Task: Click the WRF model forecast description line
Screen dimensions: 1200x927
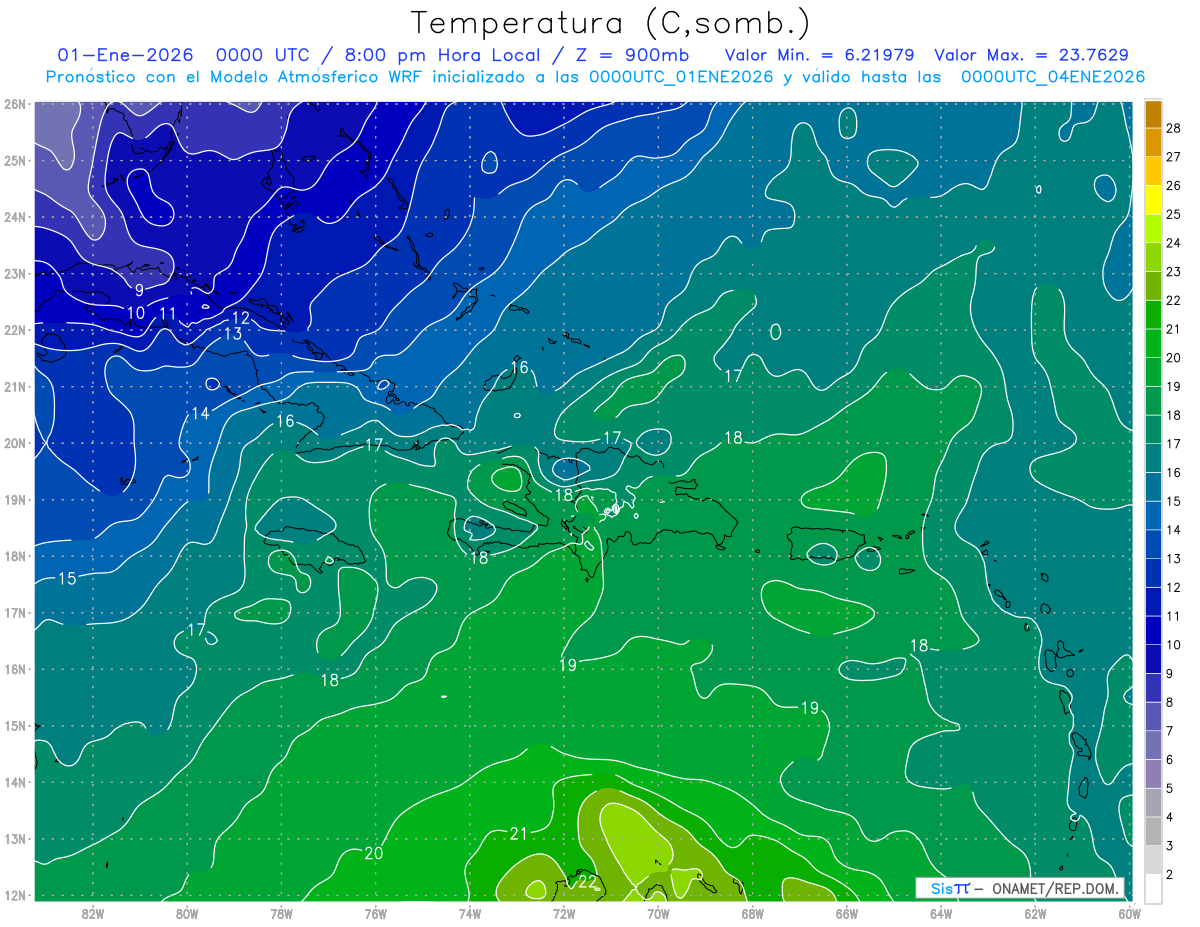Action: tap(595, 77)
